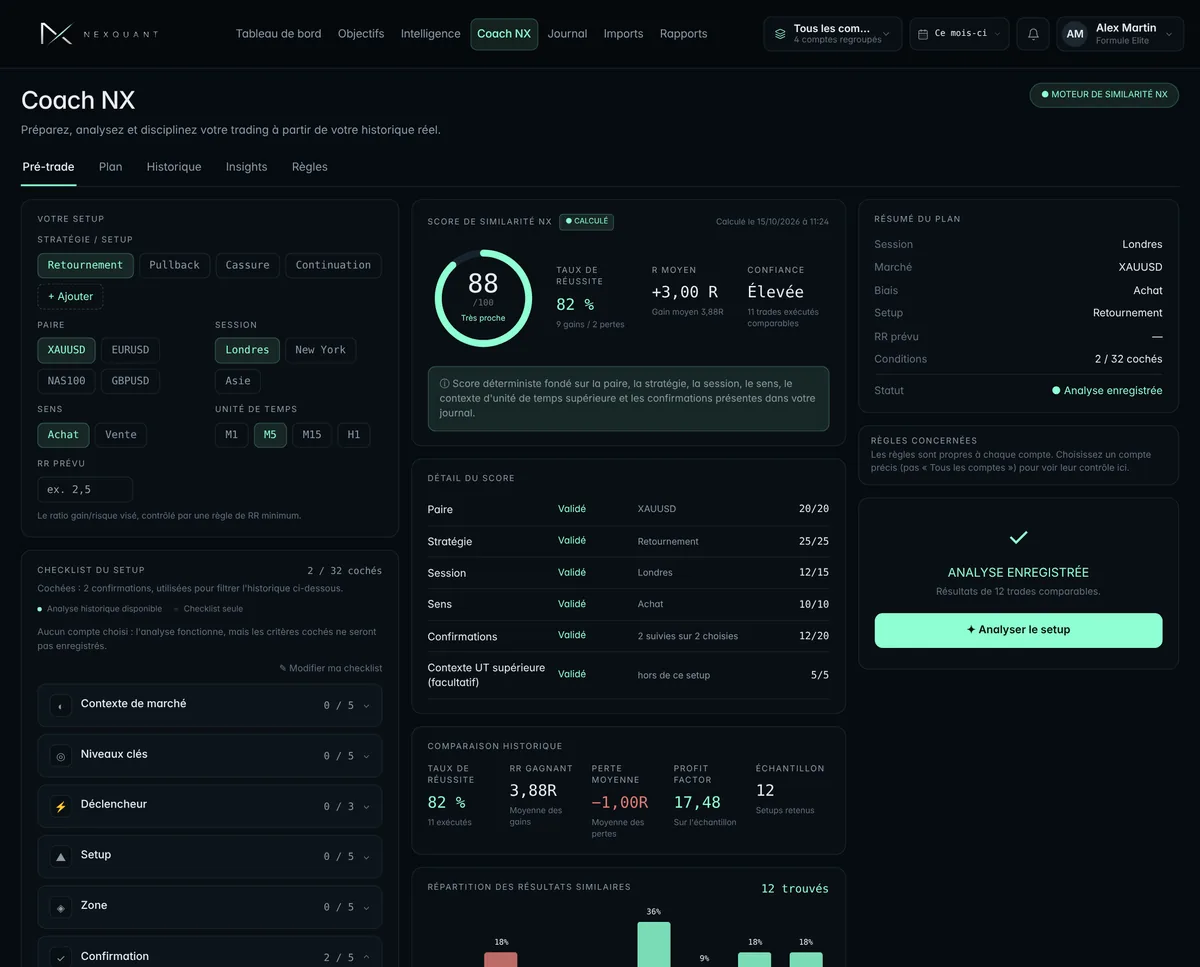
Task: Open the Alex Martin profile menu
Action: pyautogui.click(x=1120, y=34)
